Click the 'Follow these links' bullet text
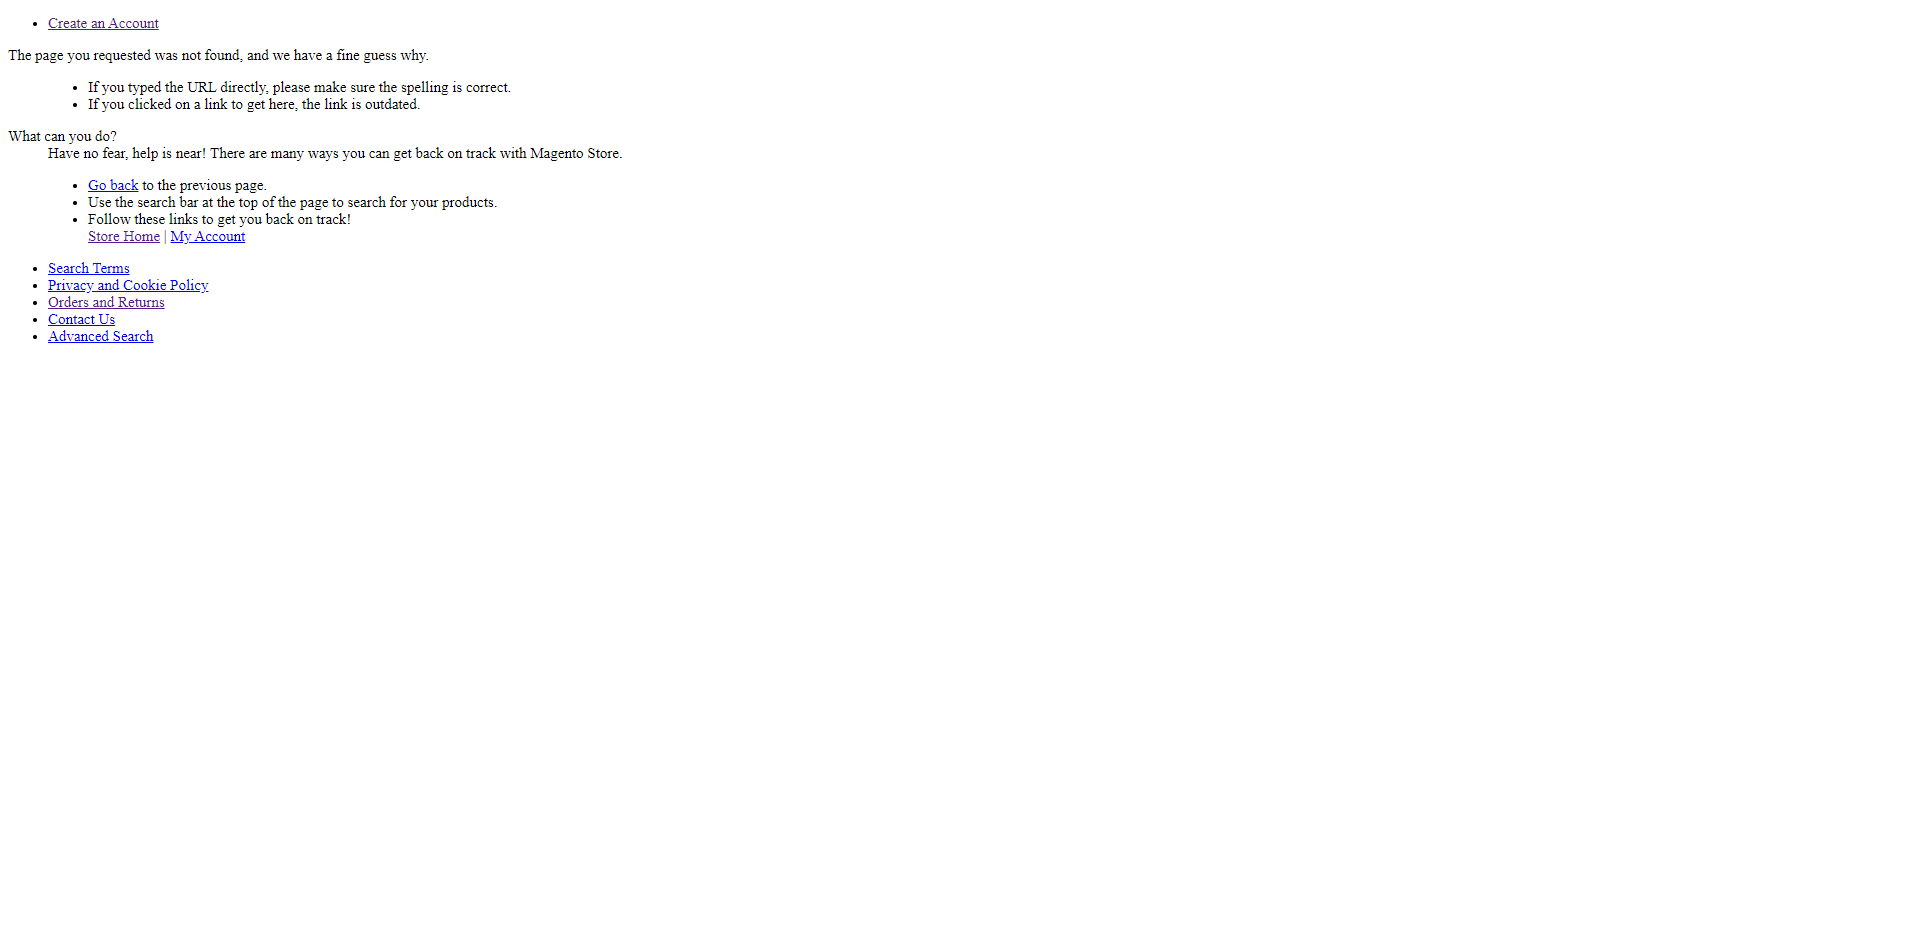This screenshot has height=937, width=1920. [x=219, y=219]
